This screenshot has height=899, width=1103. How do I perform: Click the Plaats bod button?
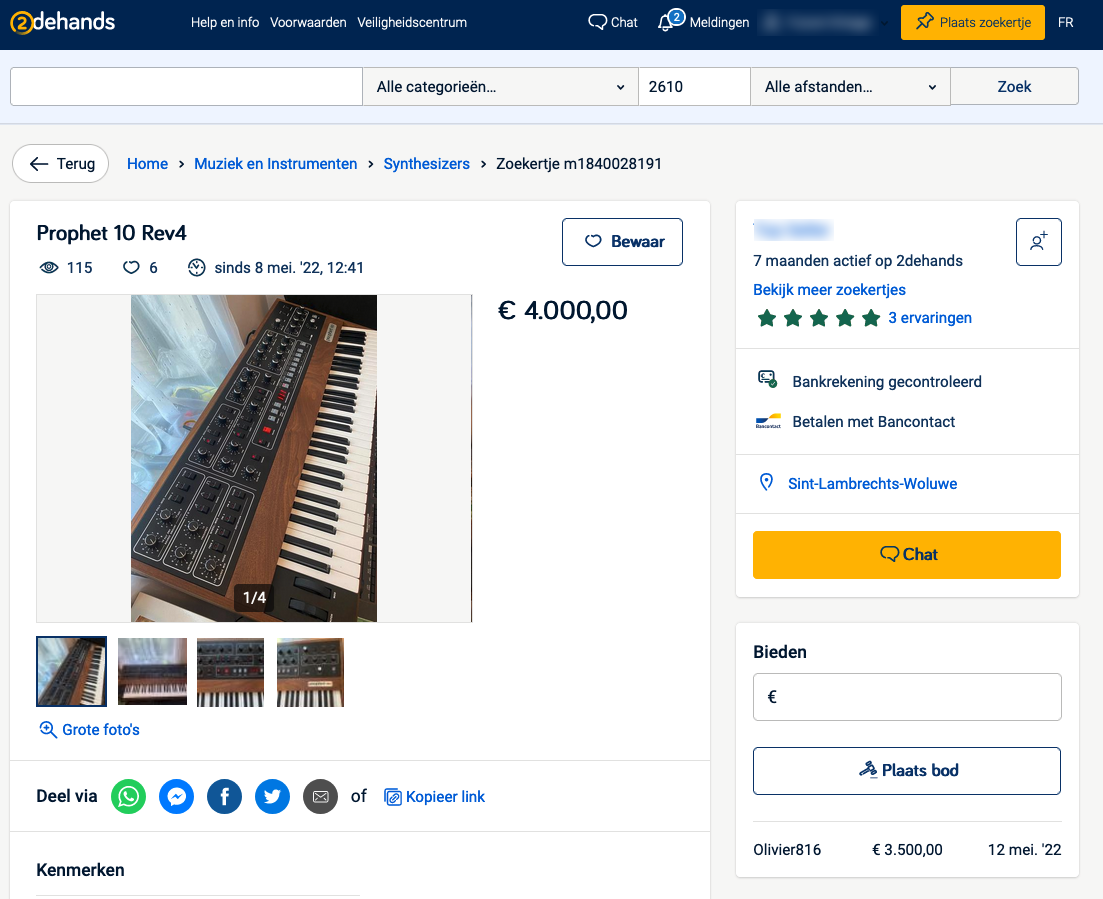[907, 771]
